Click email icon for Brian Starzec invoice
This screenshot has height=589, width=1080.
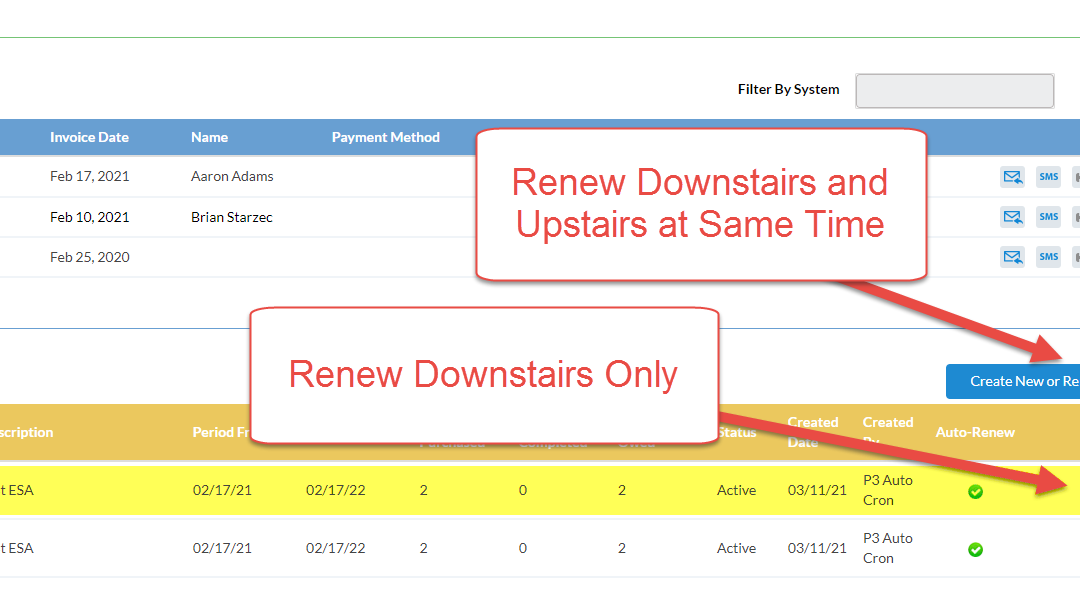pyautogui.click(x=1012, y=217)
